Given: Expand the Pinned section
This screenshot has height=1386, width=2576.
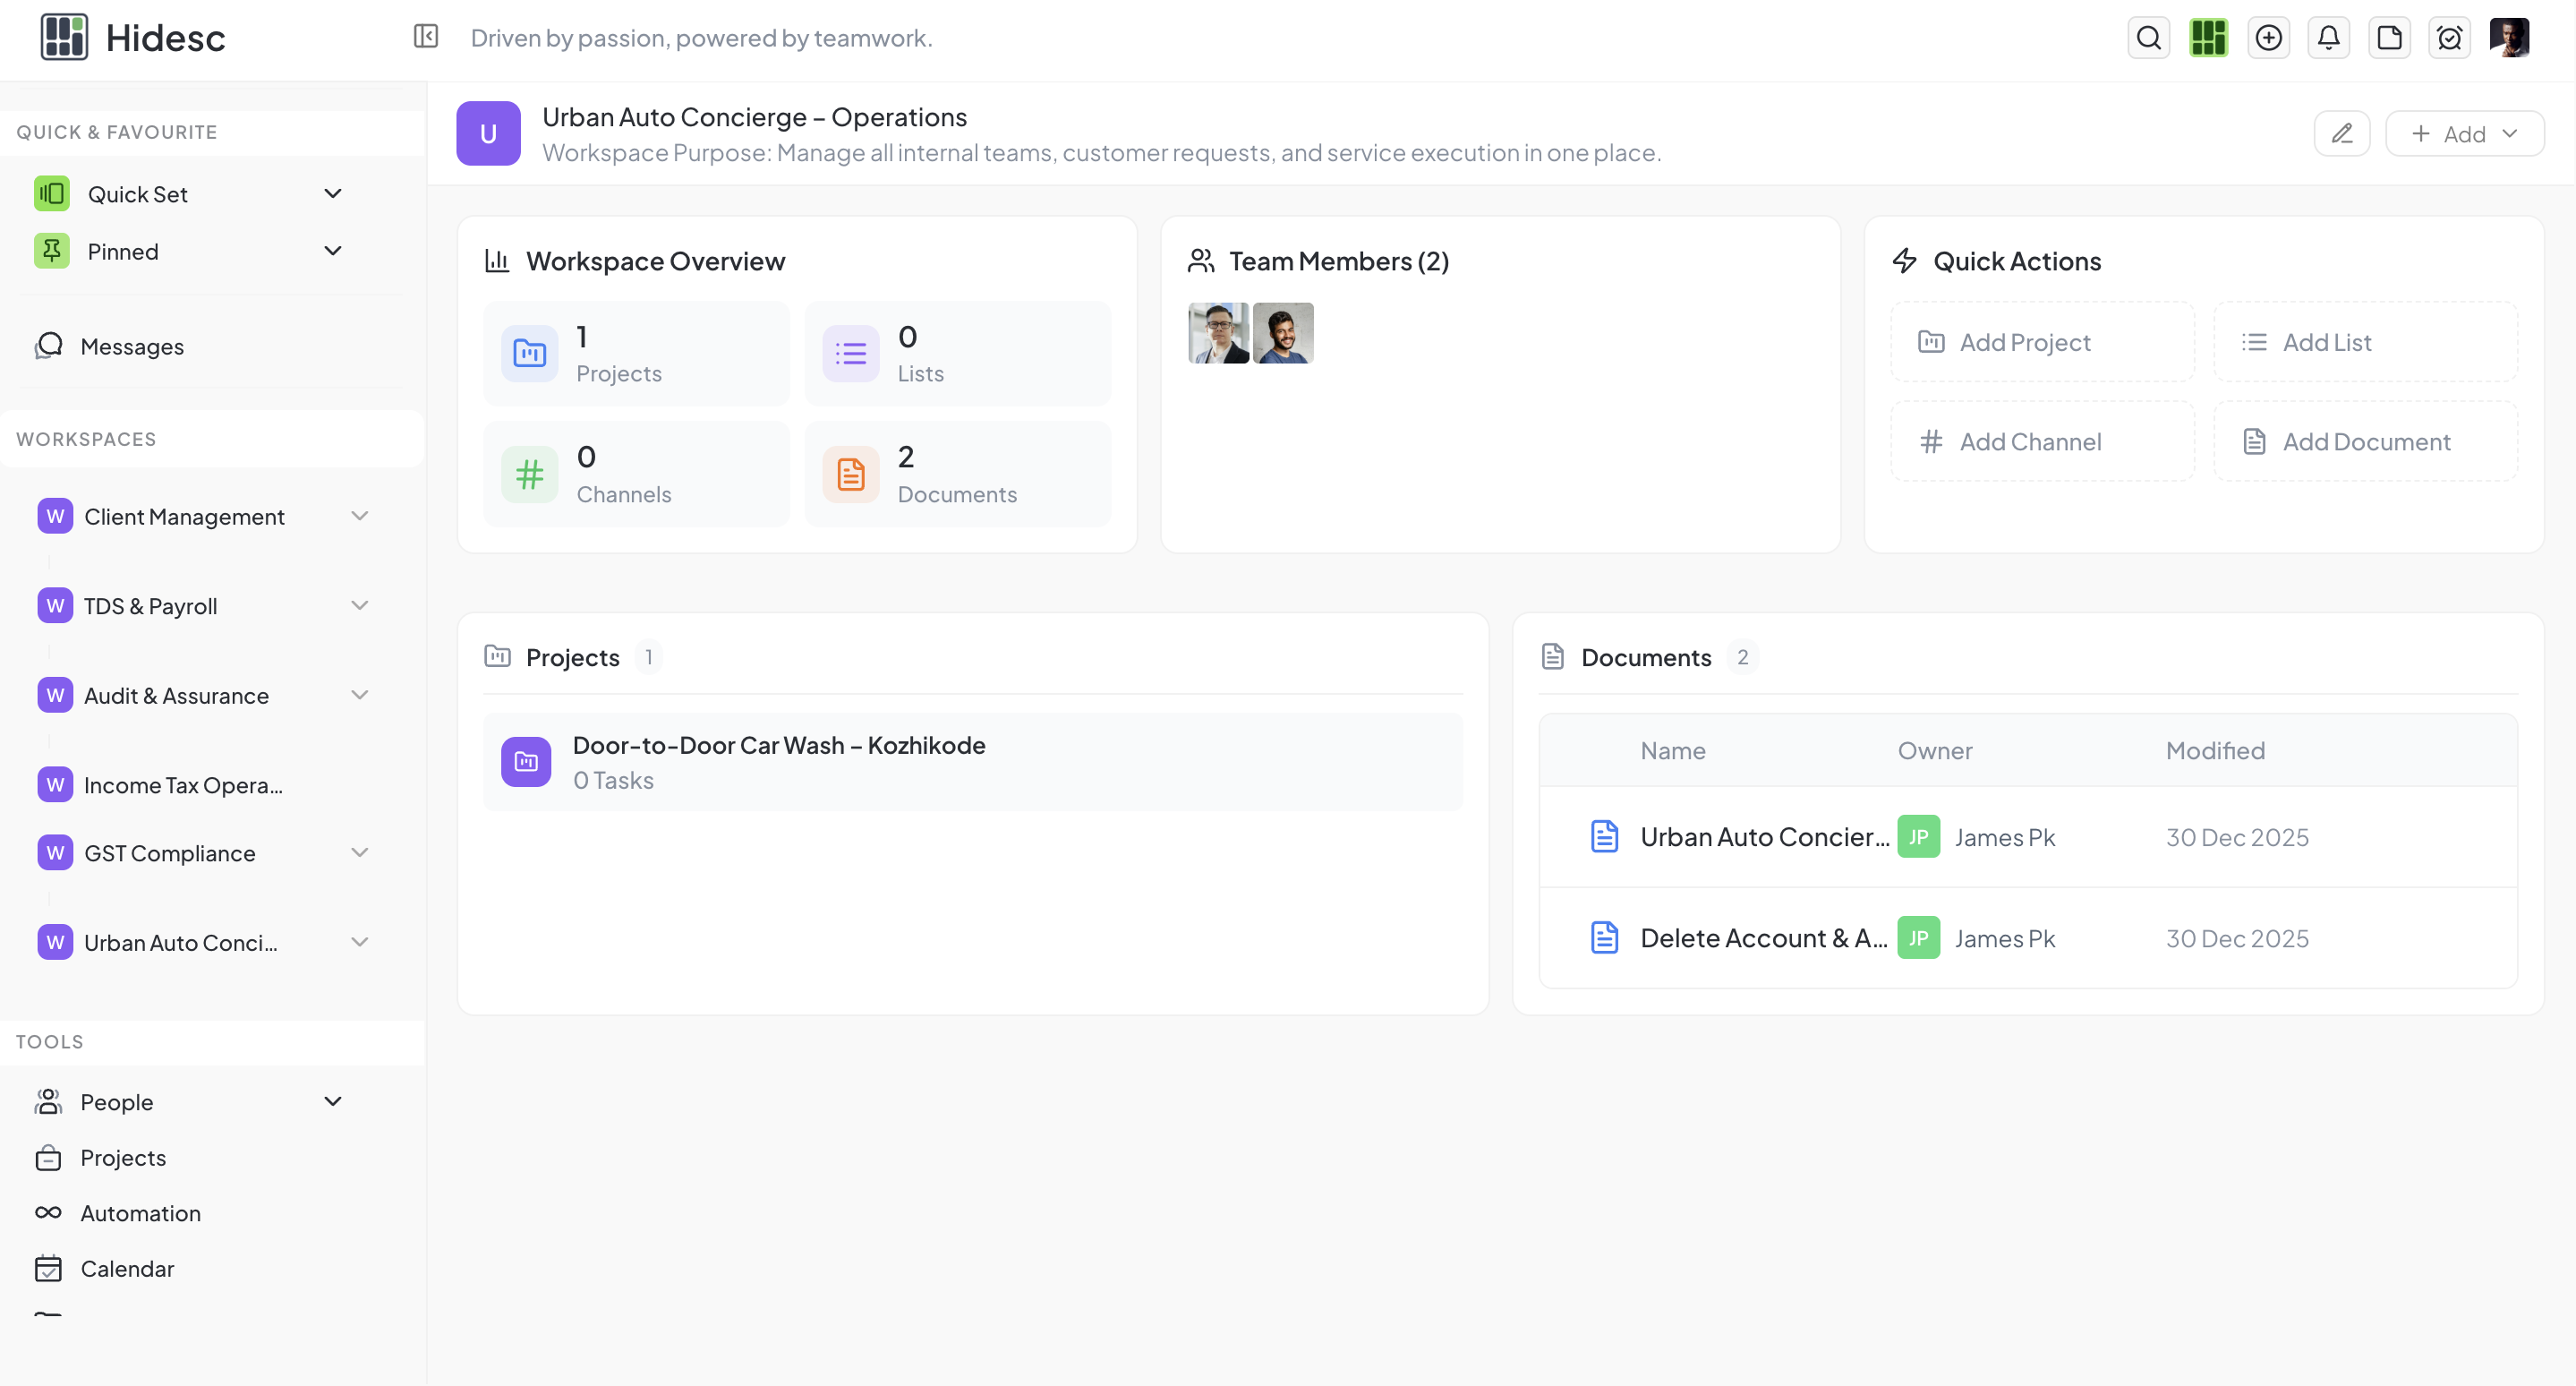Looking at the screenshot, I should click(333, 251).
